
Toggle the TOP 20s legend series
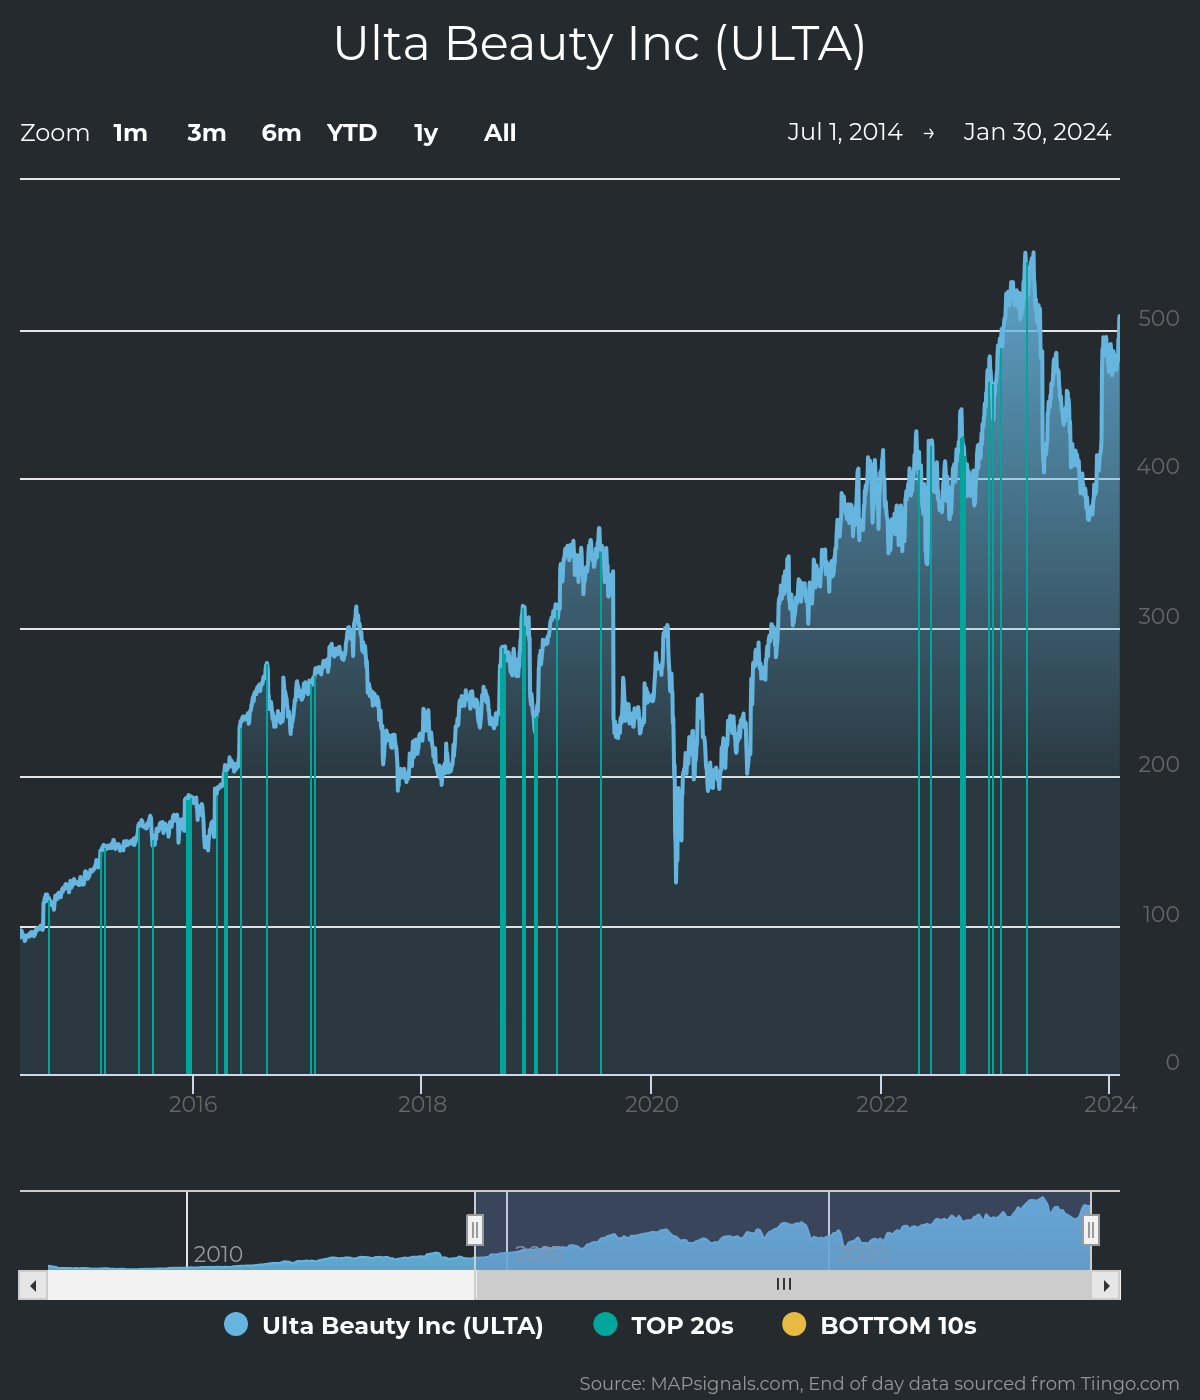pyautogui.click(x=664, y=1325)
